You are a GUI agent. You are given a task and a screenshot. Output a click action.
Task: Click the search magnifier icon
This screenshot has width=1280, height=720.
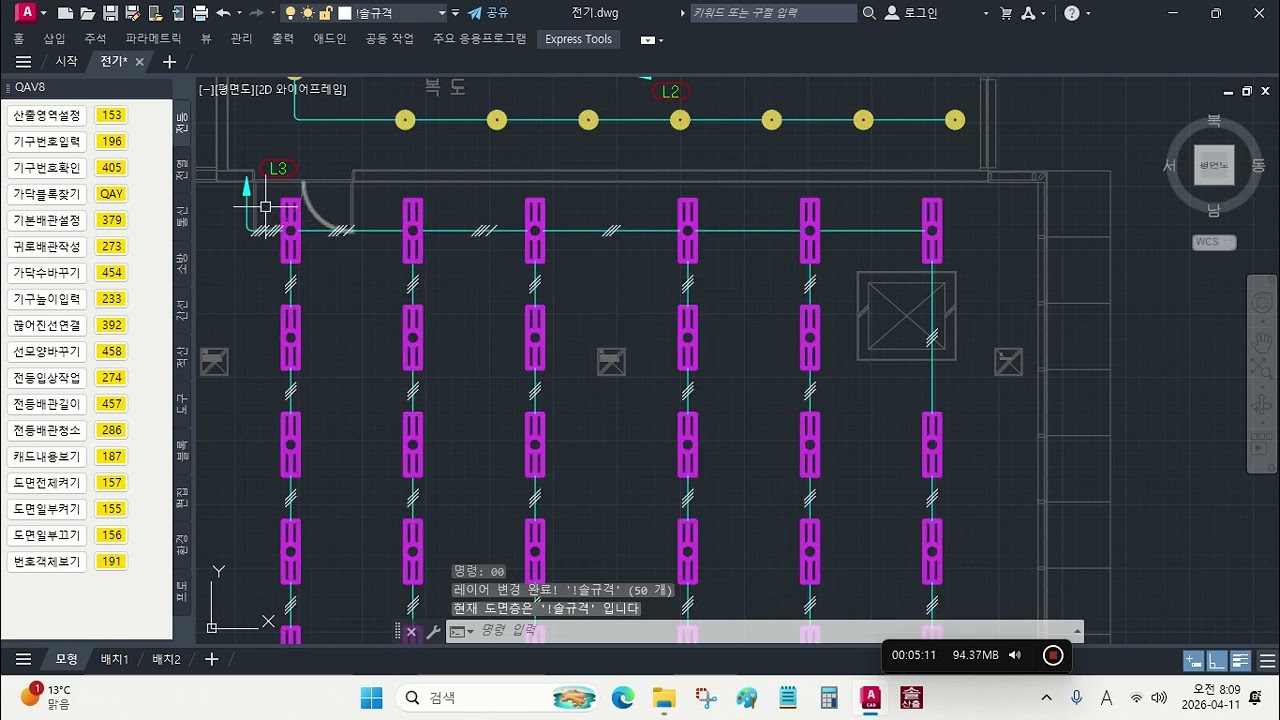coord(869,13)
